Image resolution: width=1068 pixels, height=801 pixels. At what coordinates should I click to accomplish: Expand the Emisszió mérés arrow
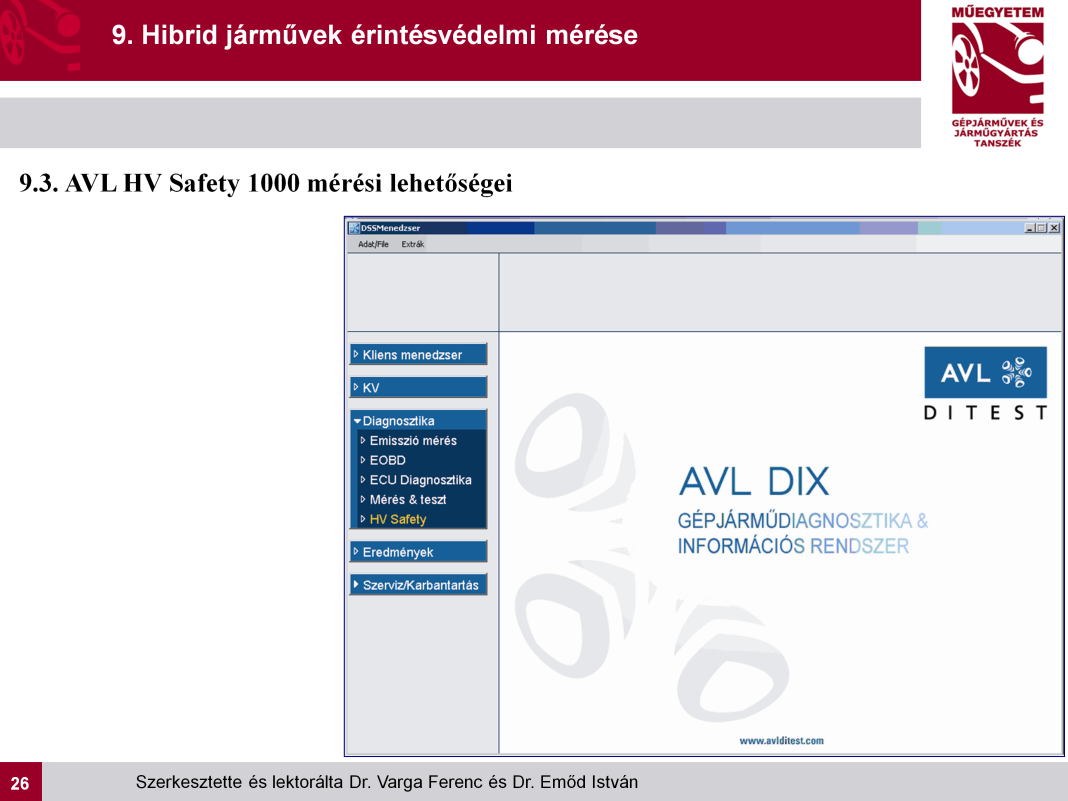click(x=363, y=441)
